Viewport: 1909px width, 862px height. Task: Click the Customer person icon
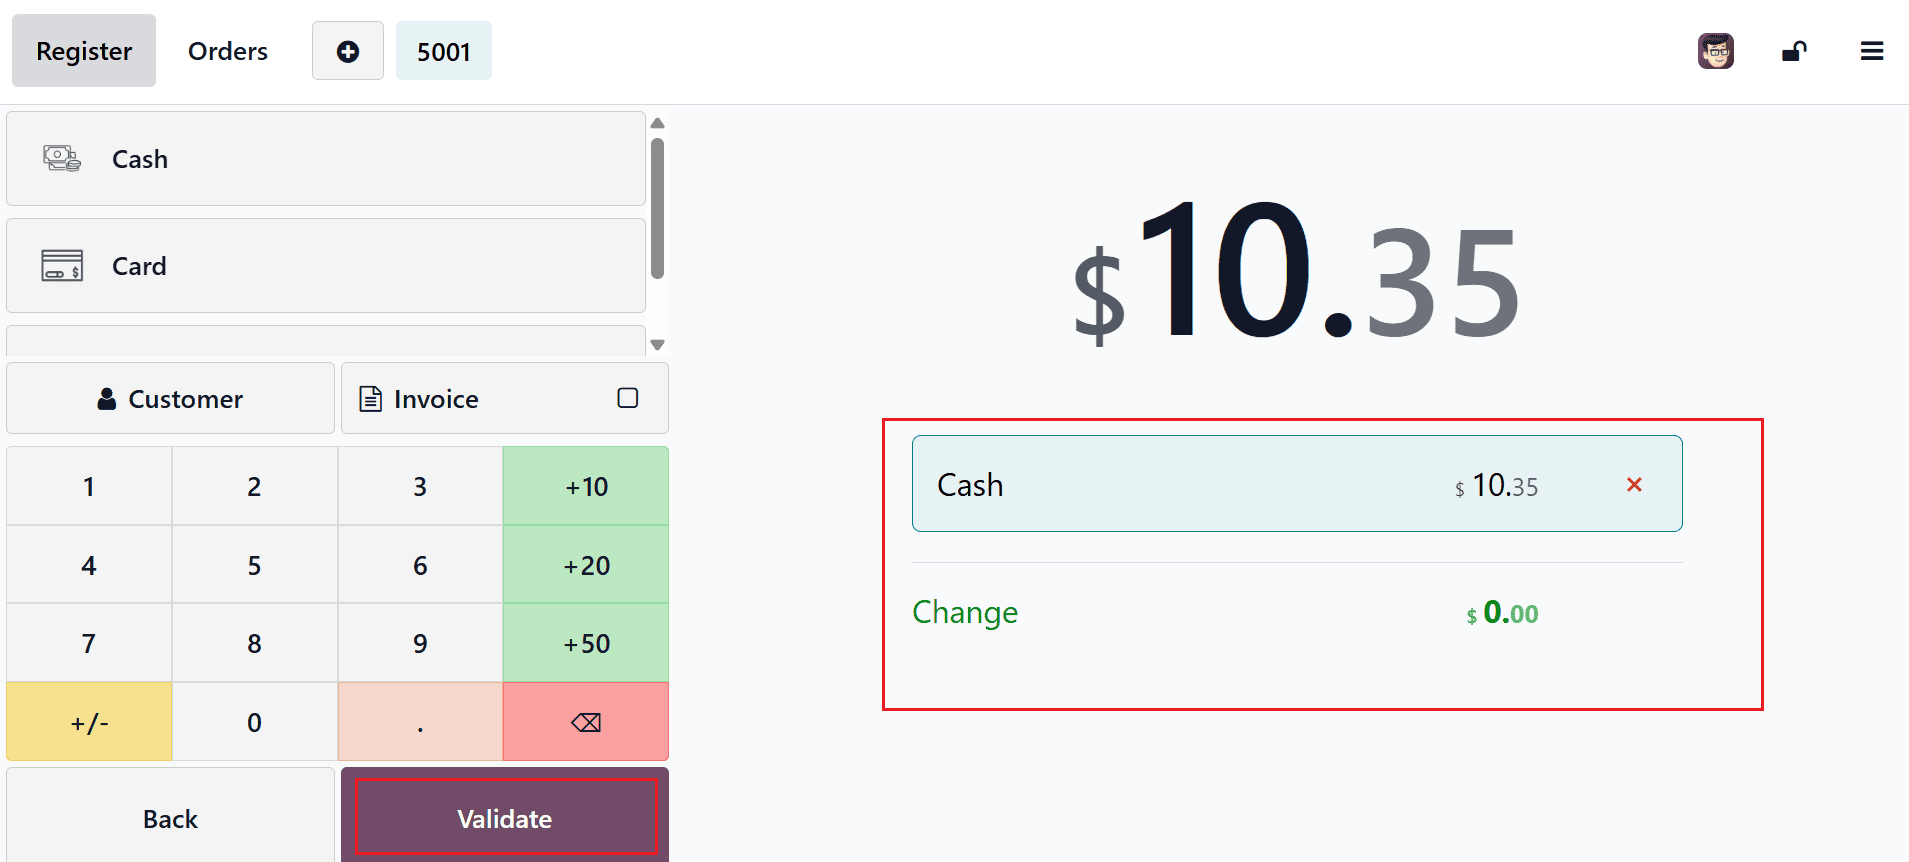(x=107, y=398)
